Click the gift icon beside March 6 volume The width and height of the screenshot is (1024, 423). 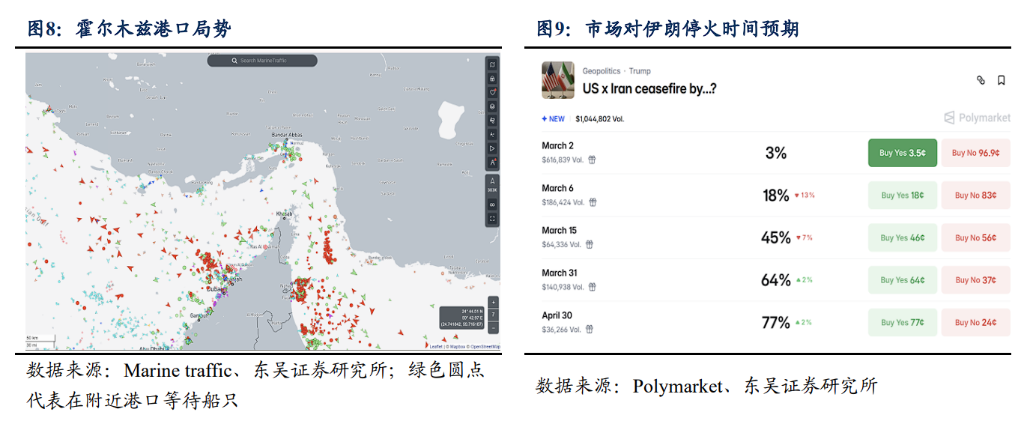pyautogui.click(x=592, y=202)
